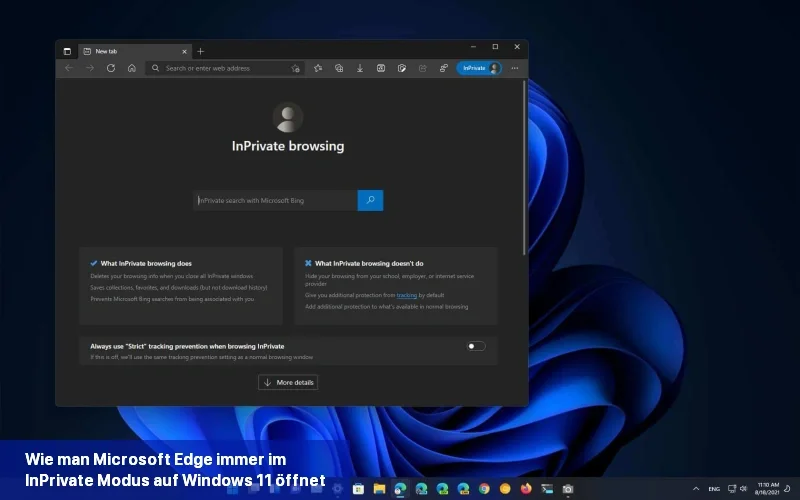Image resolution: width=800 pixels, height=500 pixels.
Task: Add this page to favorites in address bar
Action: tap(295, 68)
